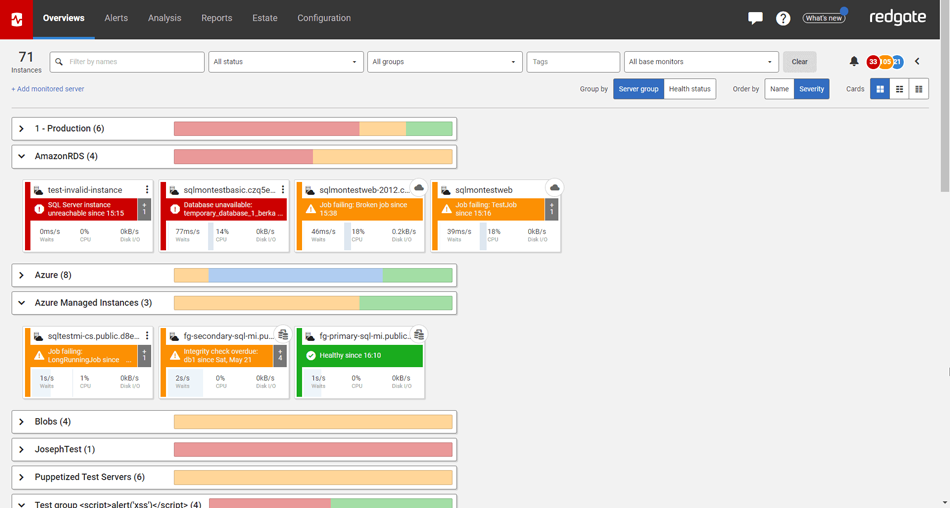Expand the Azure (8) group

pos(21,275)
